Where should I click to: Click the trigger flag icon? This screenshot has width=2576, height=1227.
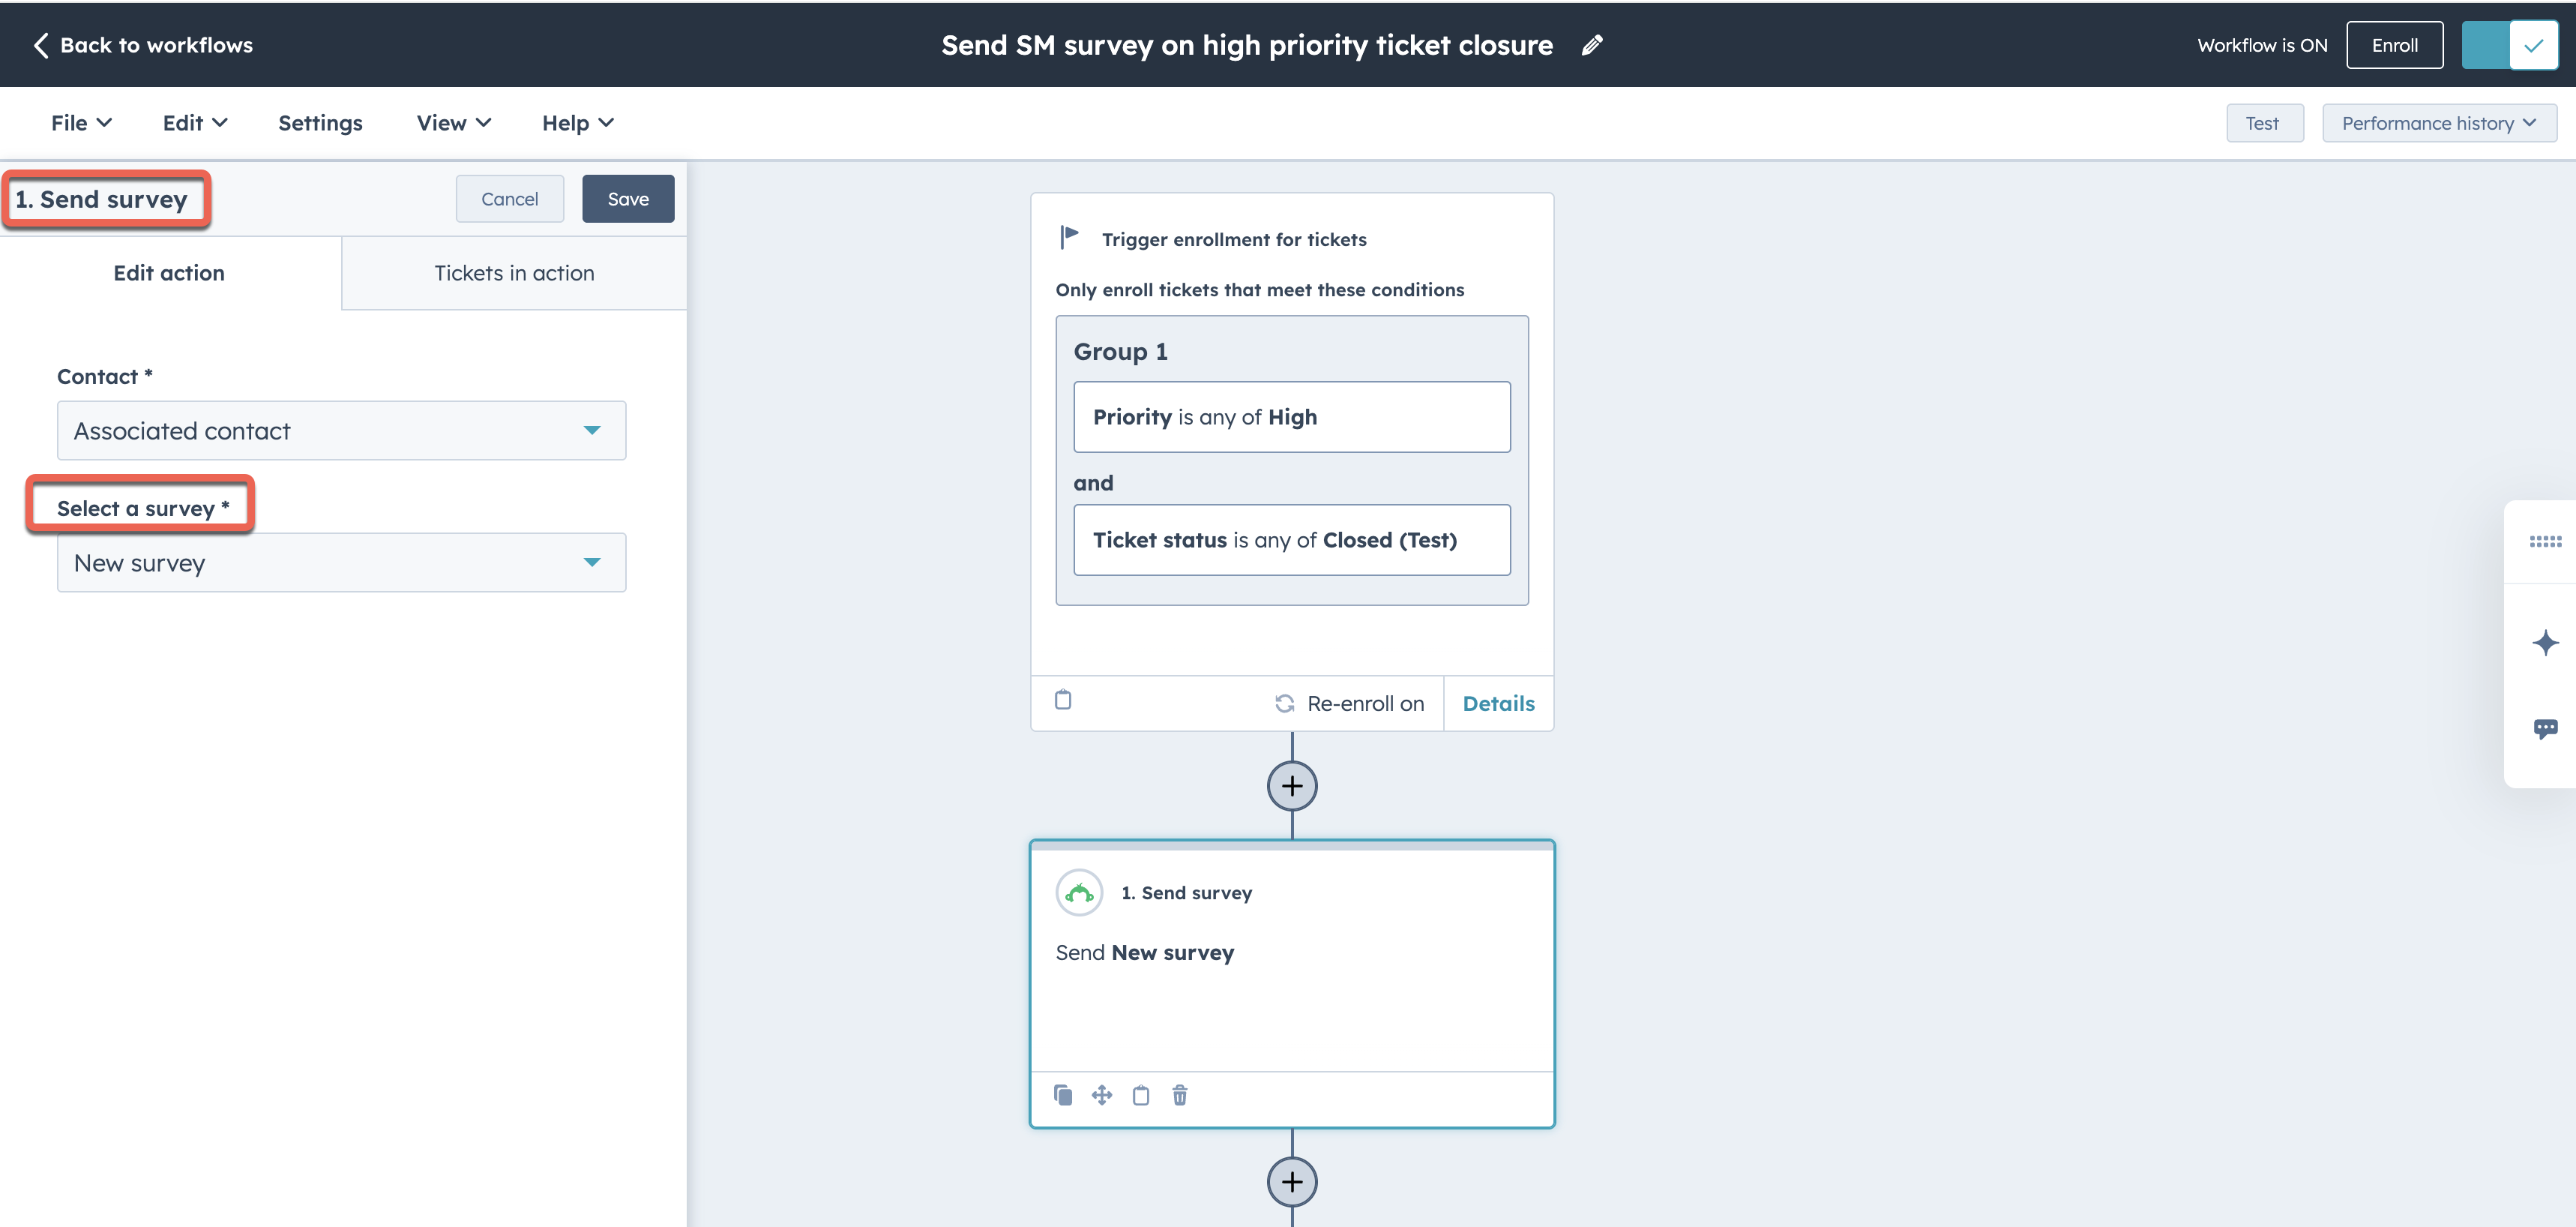1069,237
